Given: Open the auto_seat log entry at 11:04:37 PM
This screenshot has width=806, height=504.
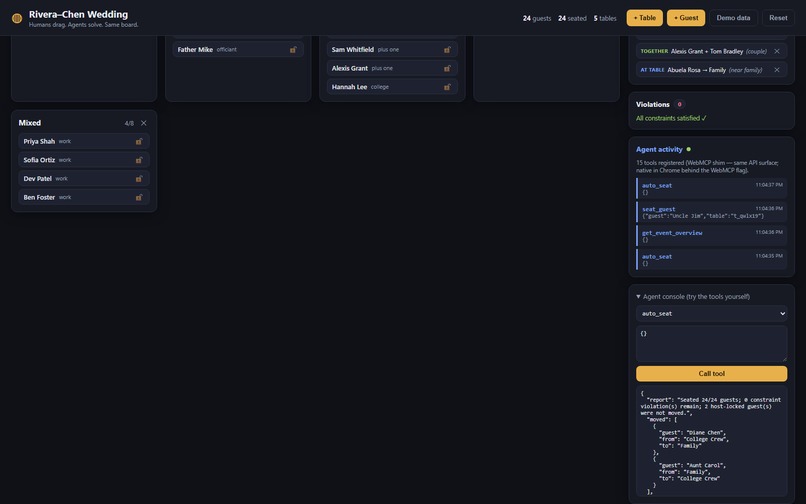Looking at the screenshot, I should pyautogui.click(x=711, y=189).
